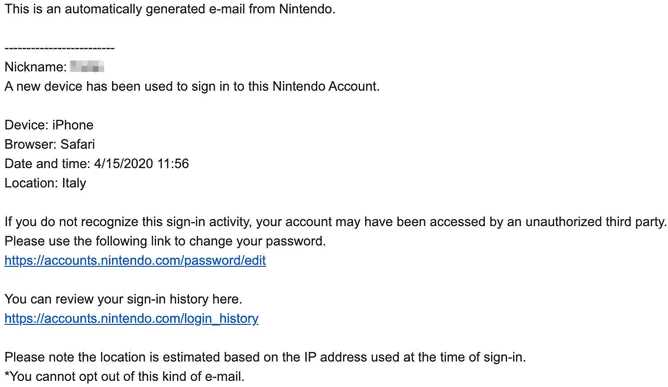Click the unauthorized third party warning sentence
This screenshot has width=668, height=387.
click(336, 222)
